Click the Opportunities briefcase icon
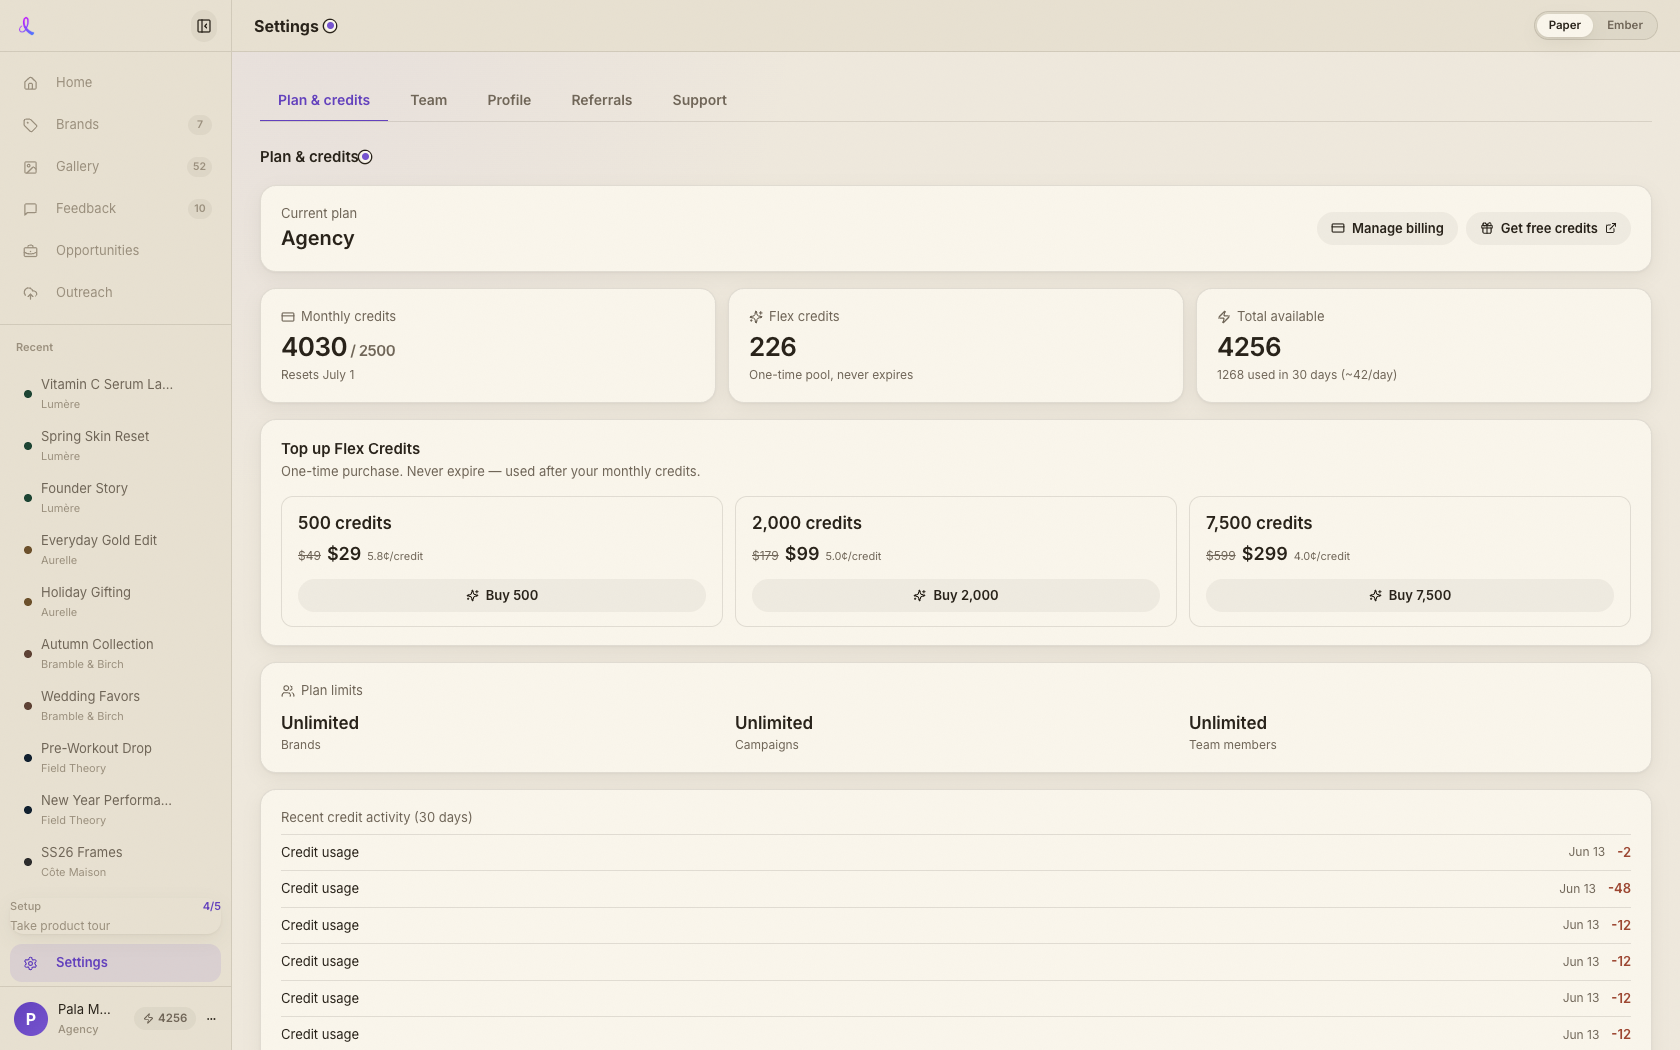The height and width of the screenshot is (1050, 1680). pyautogui.click(x=31, y=251)
